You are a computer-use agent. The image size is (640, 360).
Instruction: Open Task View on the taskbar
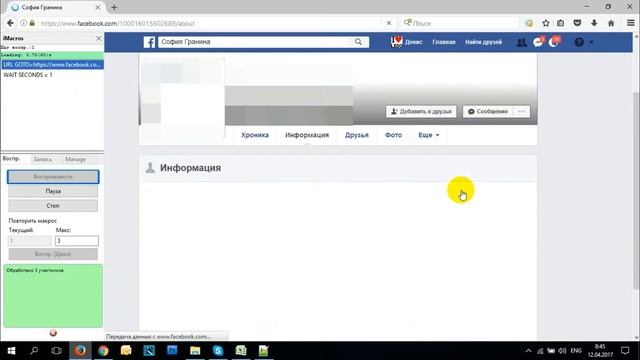pyautogui.click(x=56, y=351)
